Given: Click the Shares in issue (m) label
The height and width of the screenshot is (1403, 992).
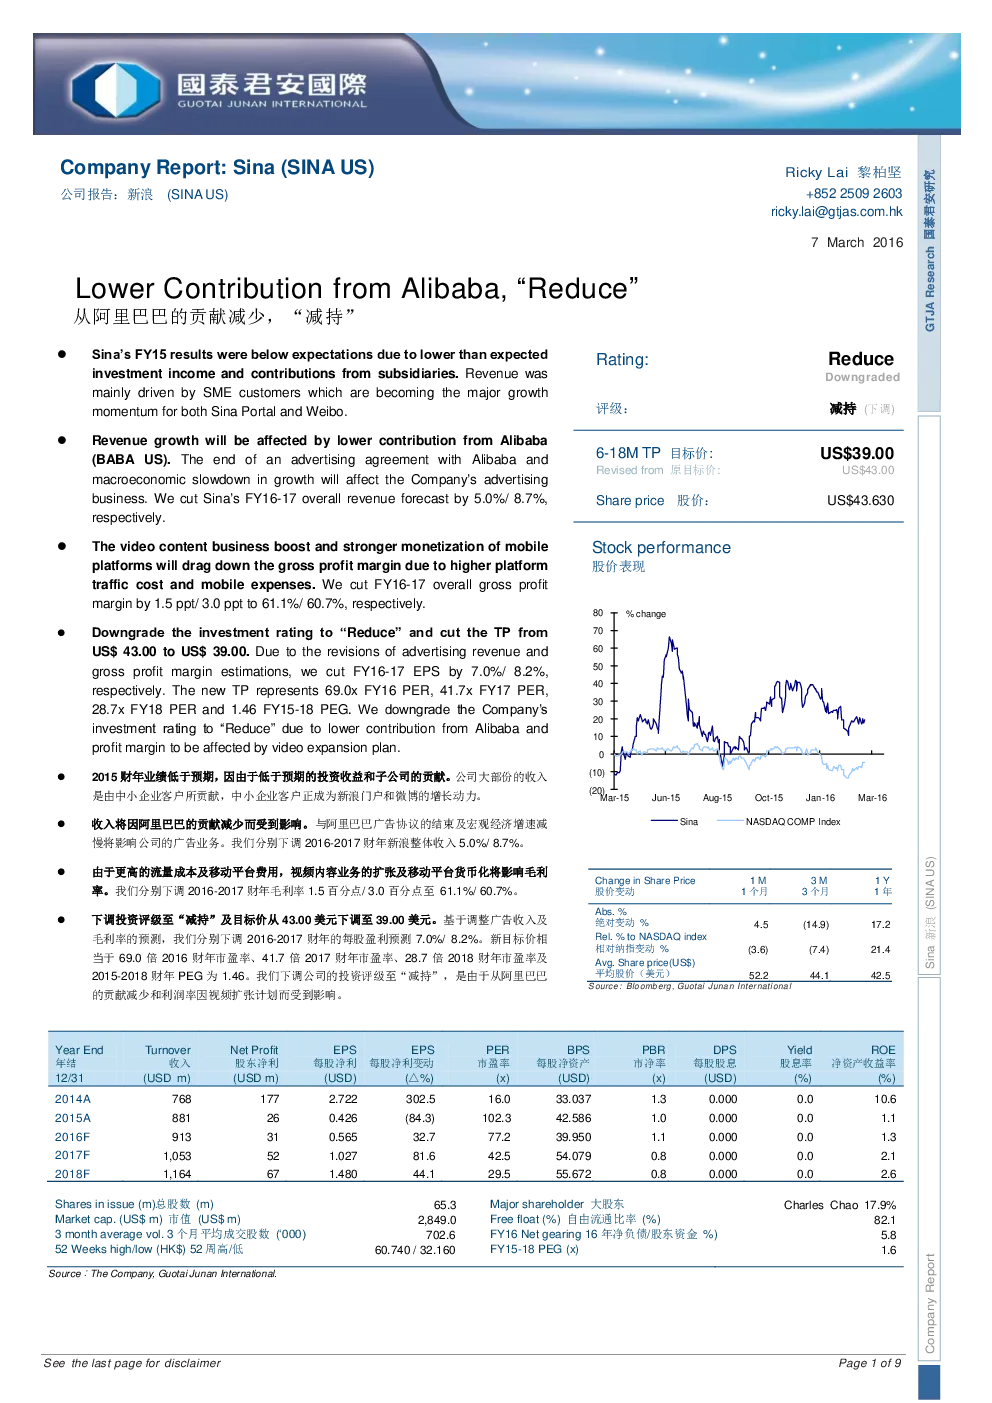Looking at the screenshot, I should (x=134, y=1204).
